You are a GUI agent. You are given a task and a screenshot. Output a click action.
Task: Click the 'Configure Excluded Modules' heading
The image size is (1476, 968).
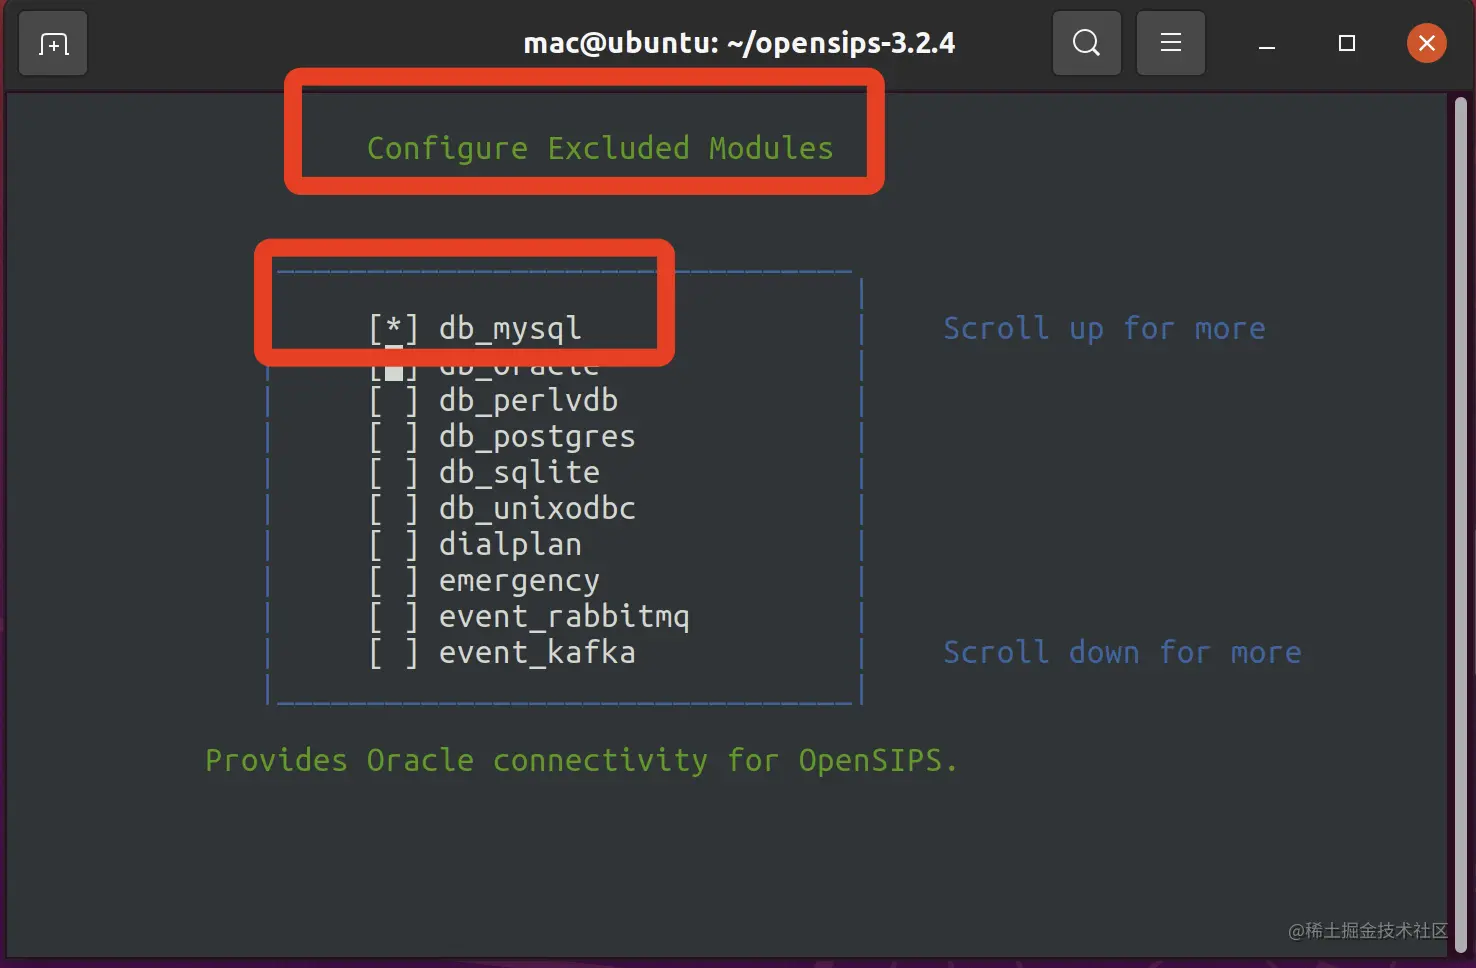[x=600, y=148]
